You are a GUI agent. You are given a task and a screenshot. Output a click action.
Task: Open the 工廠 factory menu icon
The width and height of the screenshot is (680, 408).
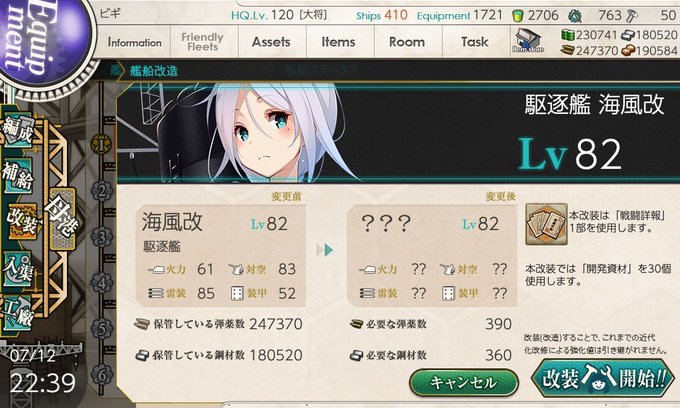click(x=17, y=313)
